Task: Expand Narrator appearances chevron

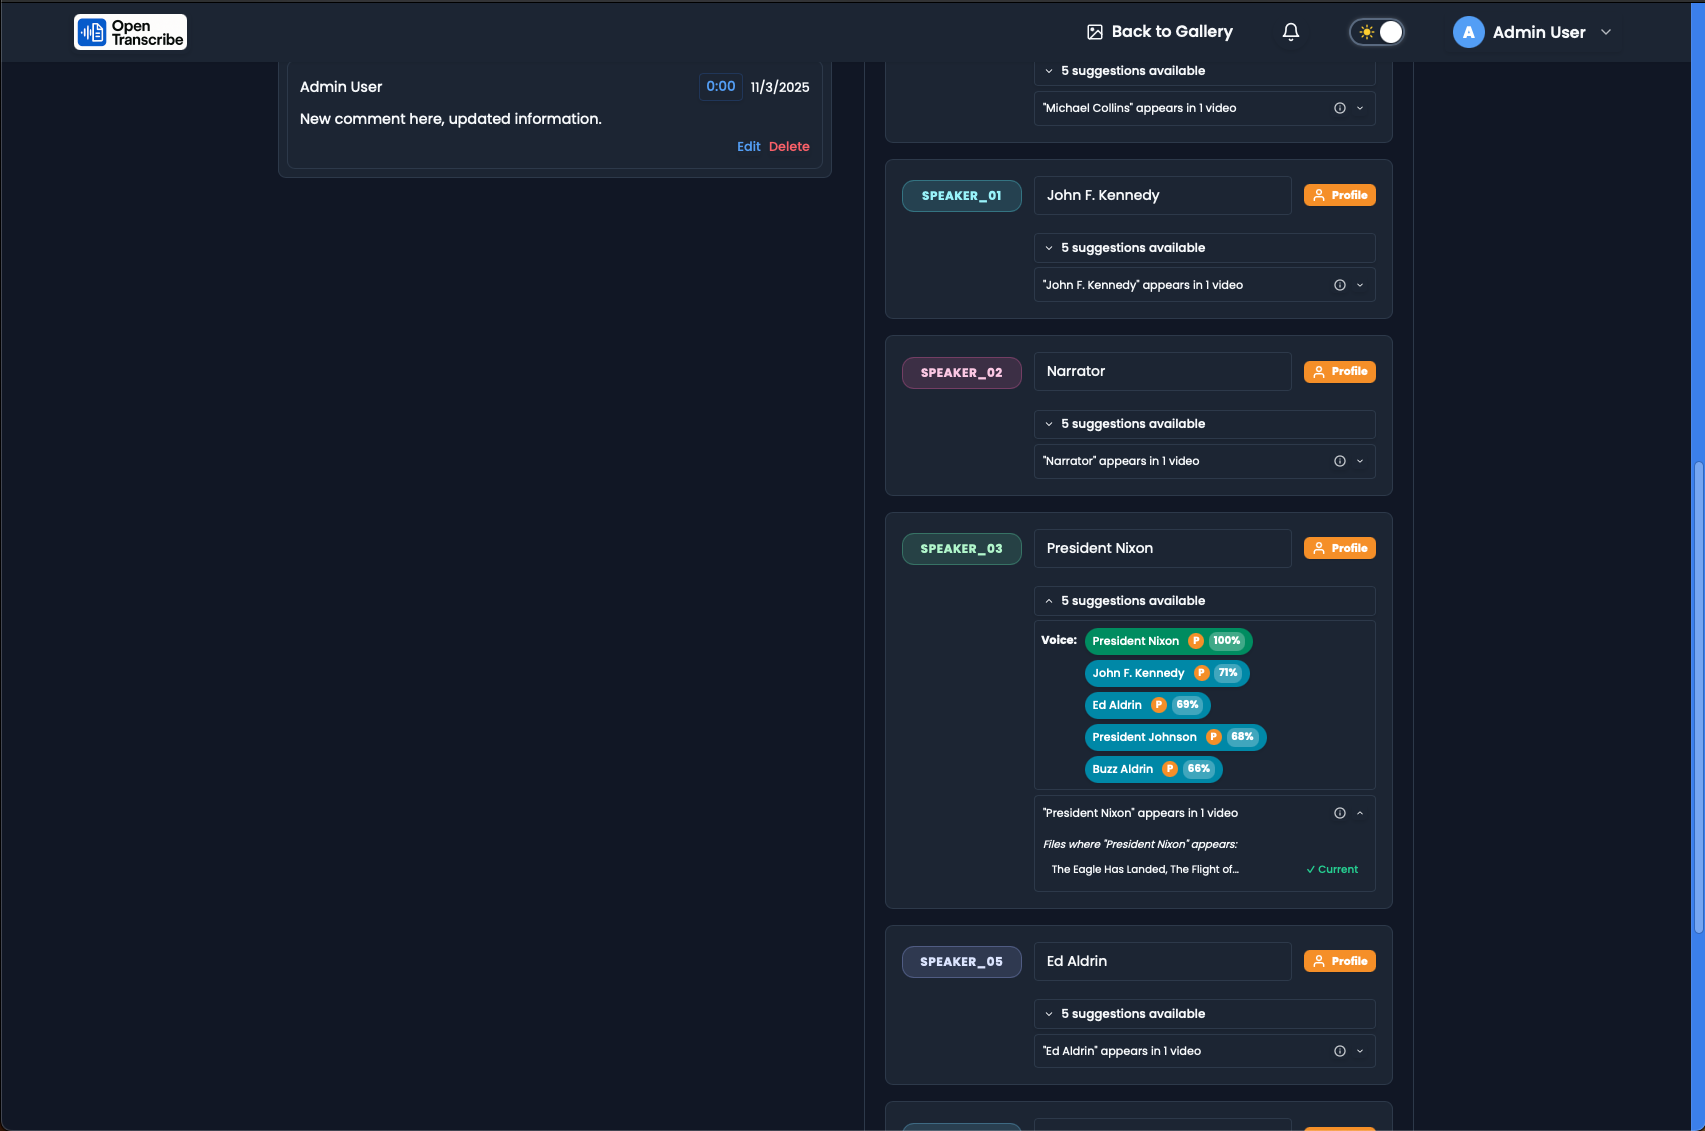Action: [x=1360, y=461]
